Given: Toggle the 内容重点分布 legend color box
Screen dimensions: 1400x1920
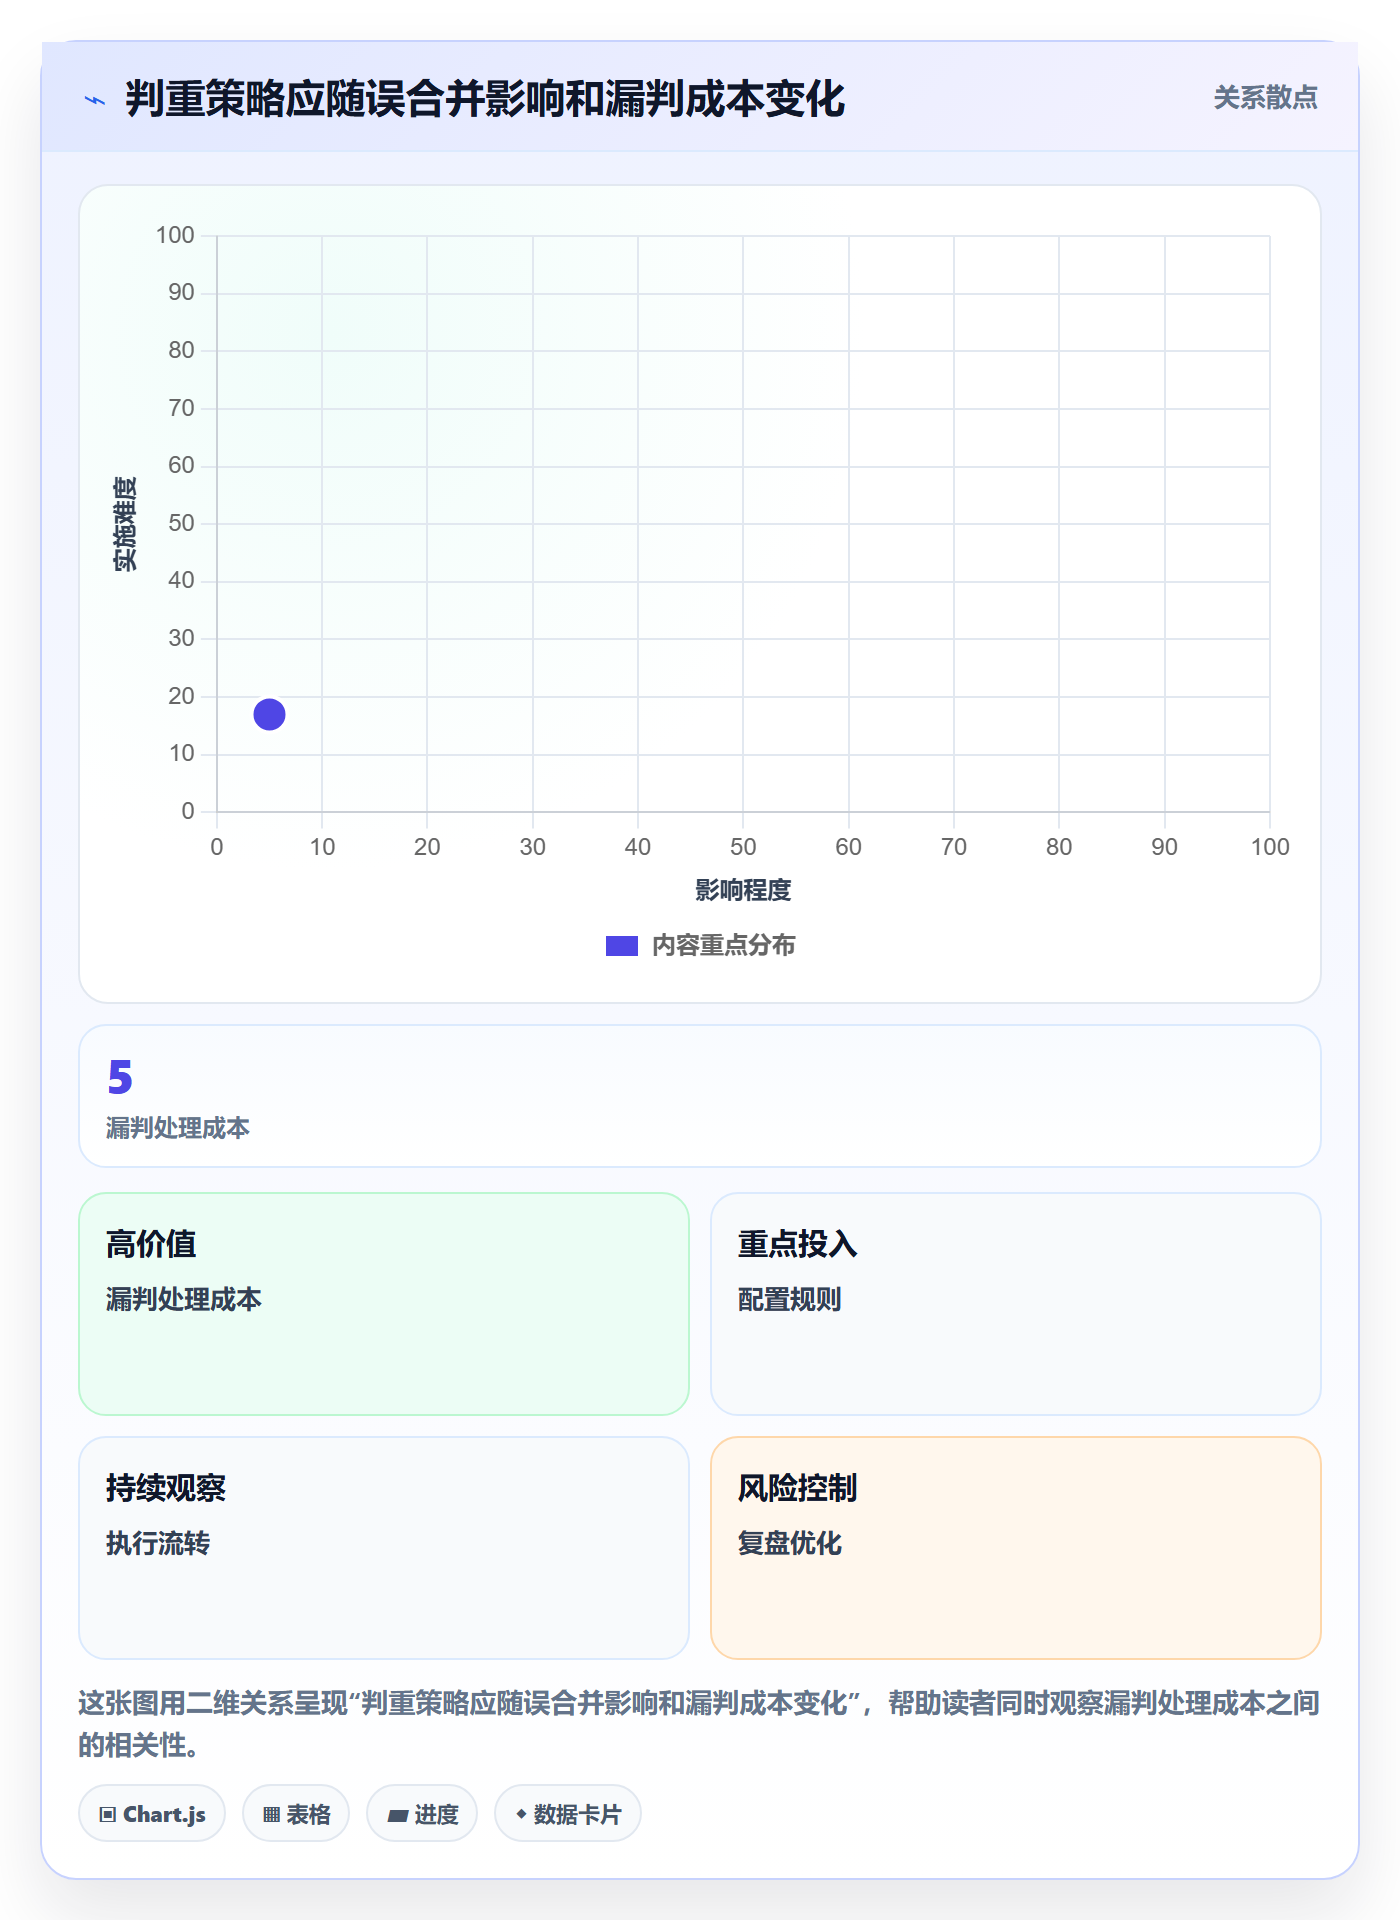Looking at the screenshot, I should click(621, 946).
